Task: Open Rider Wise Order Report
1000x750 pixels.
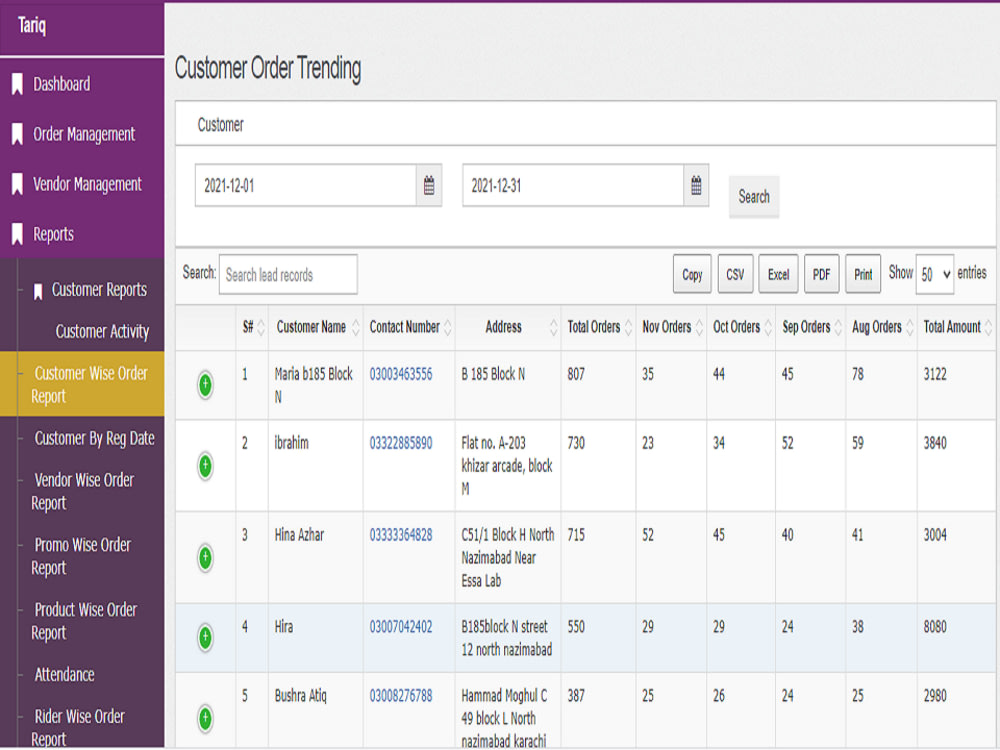Action: 78,728
